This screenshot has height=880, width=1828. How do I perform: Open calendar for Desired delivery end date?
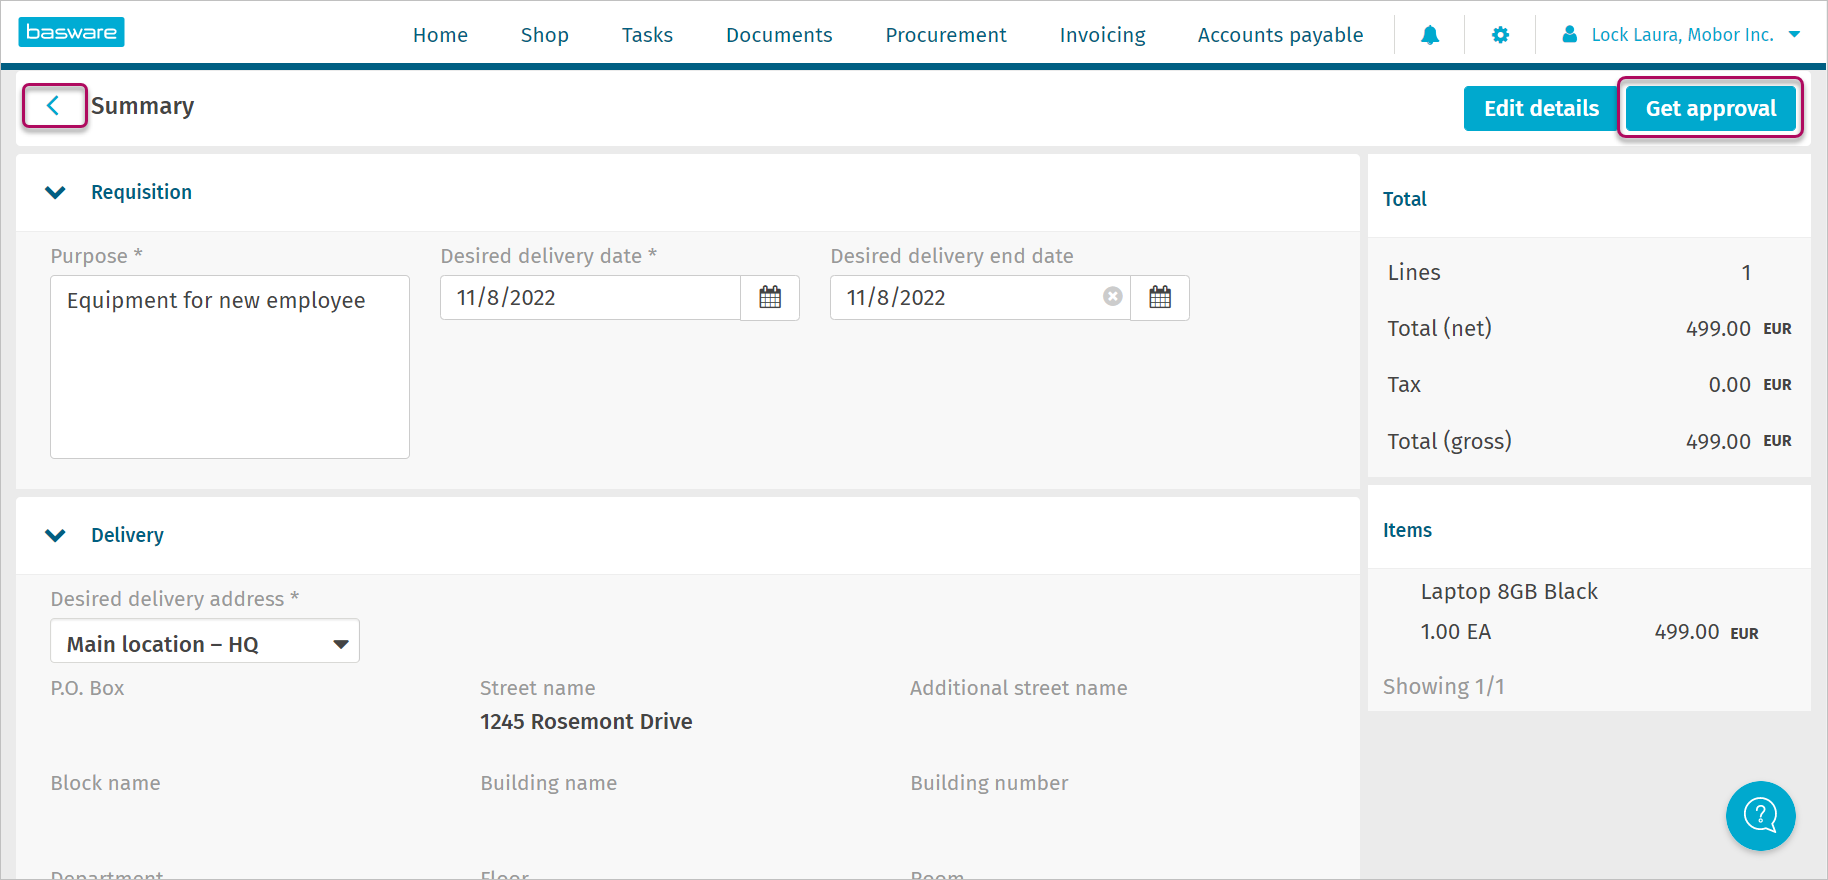coord(1160,297)
